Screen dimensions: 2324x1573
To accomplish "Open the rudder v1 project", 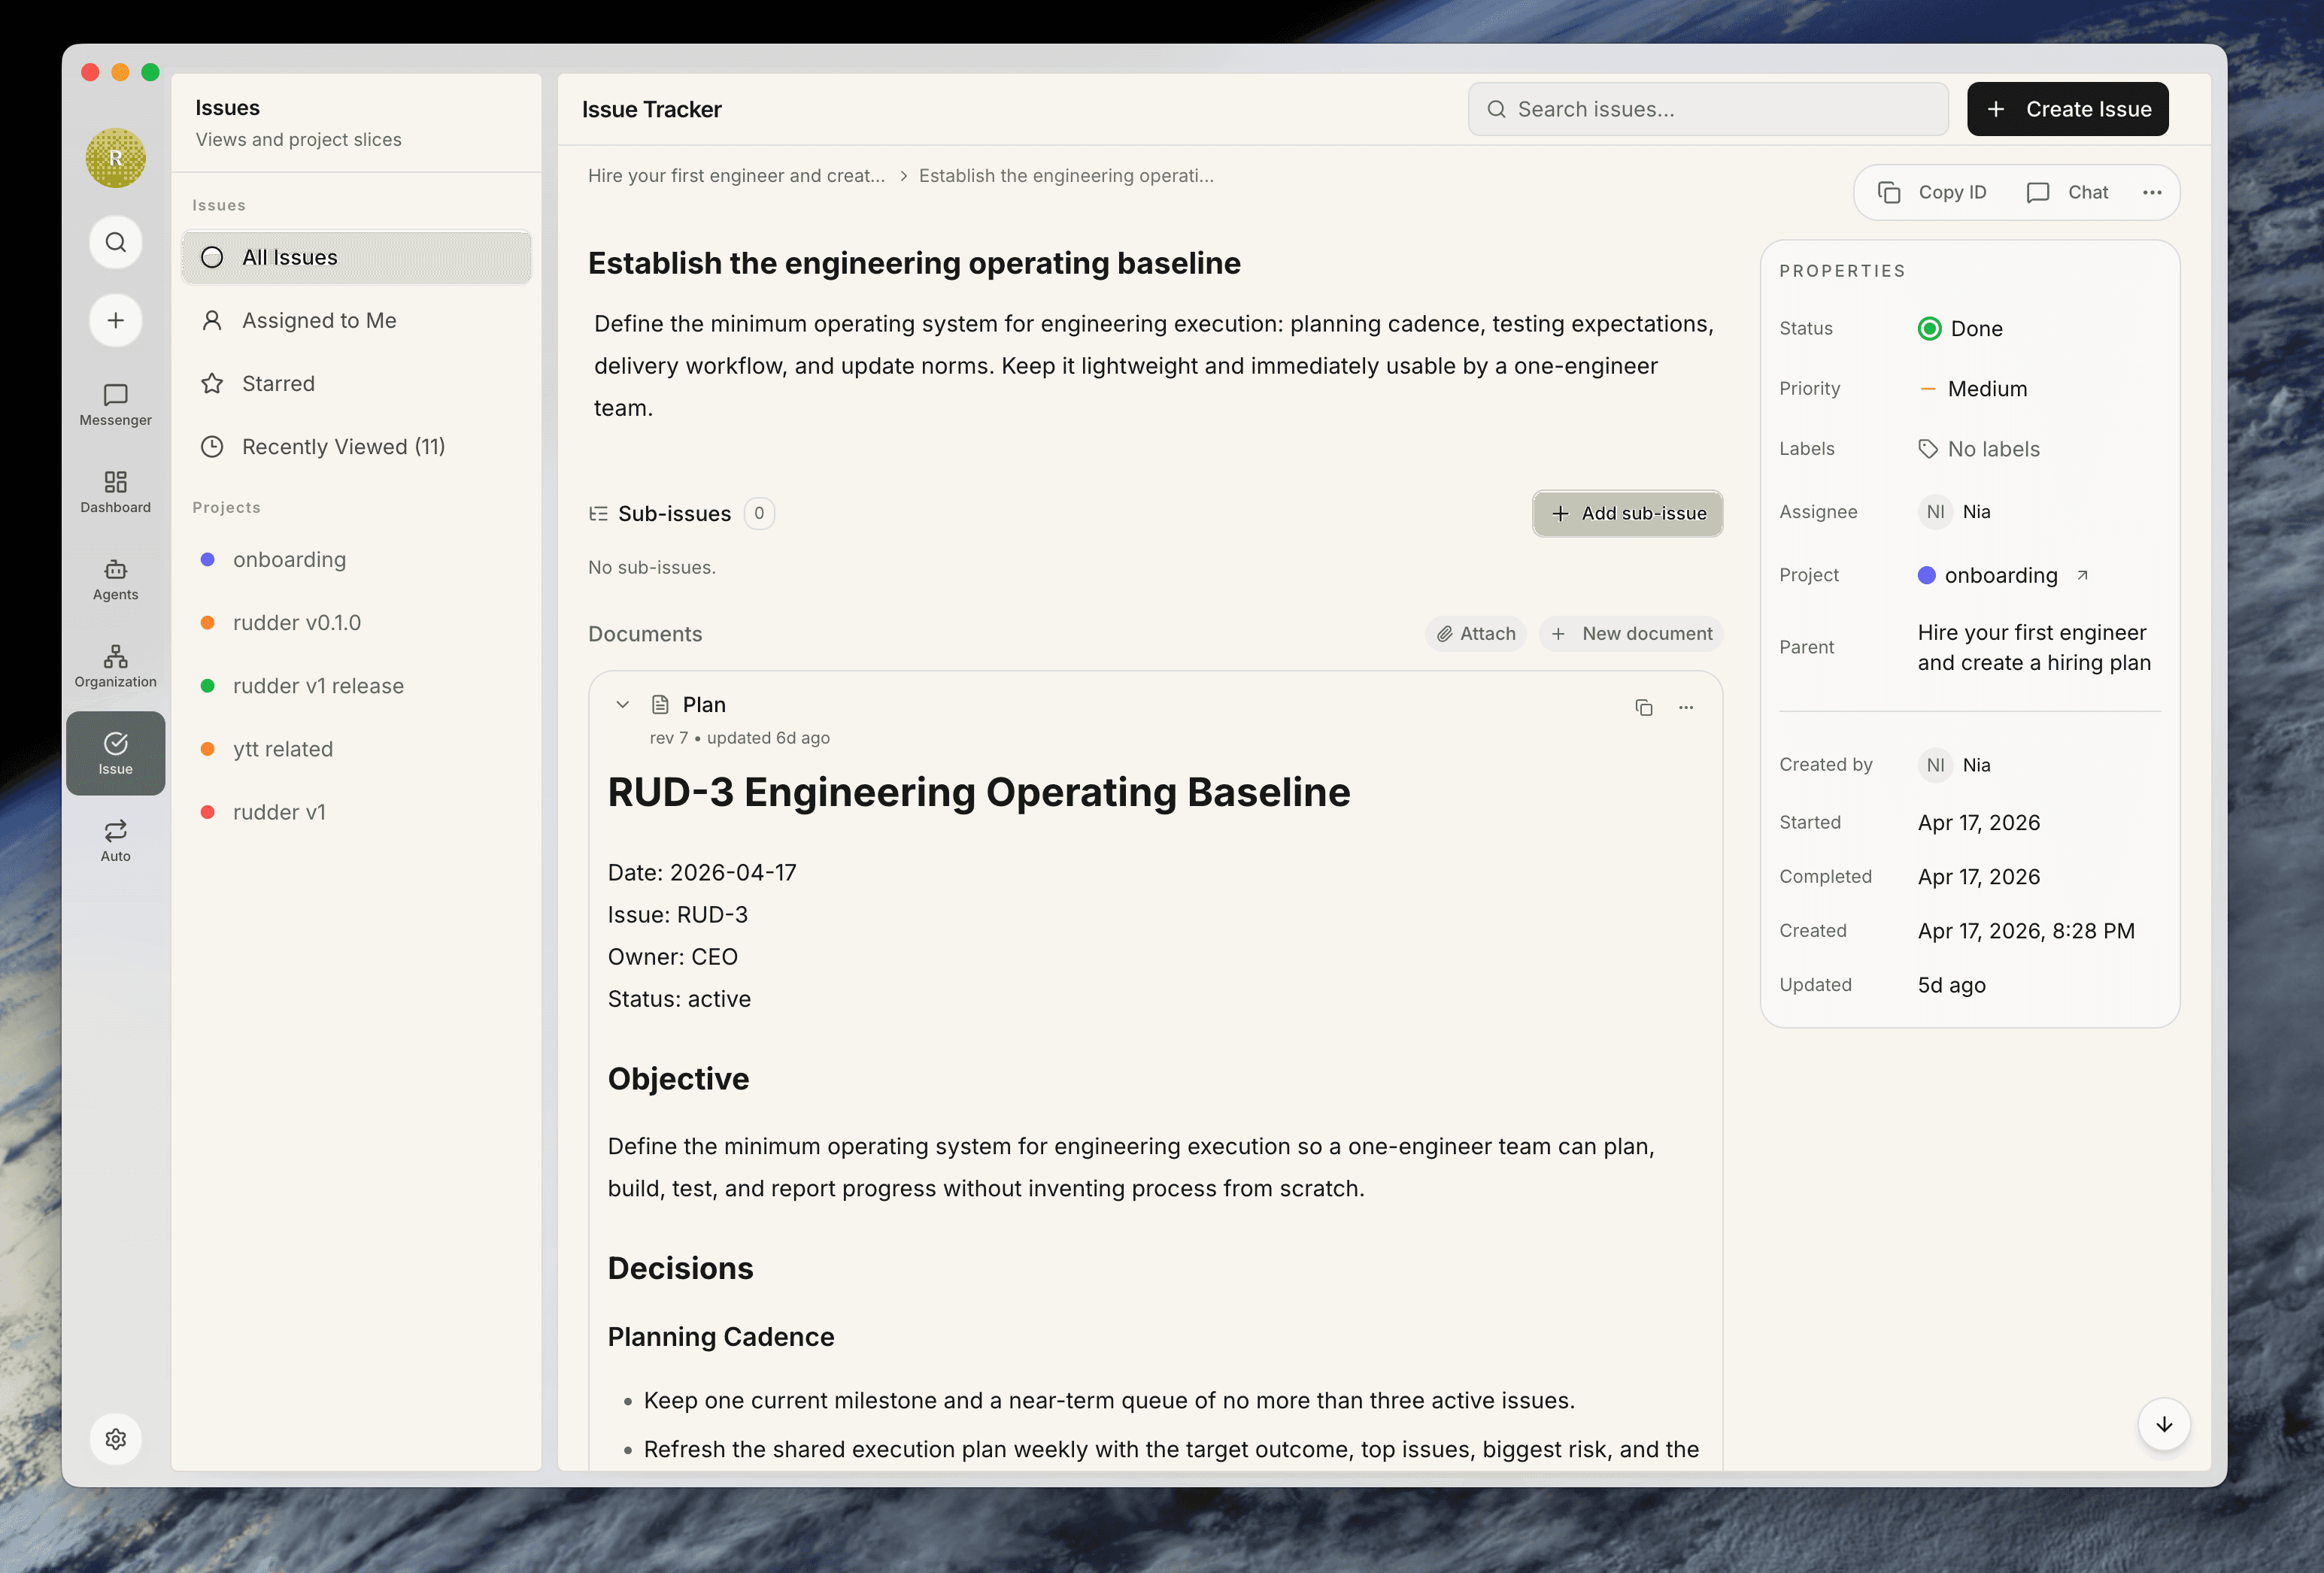I will click(x=356, y=812).
